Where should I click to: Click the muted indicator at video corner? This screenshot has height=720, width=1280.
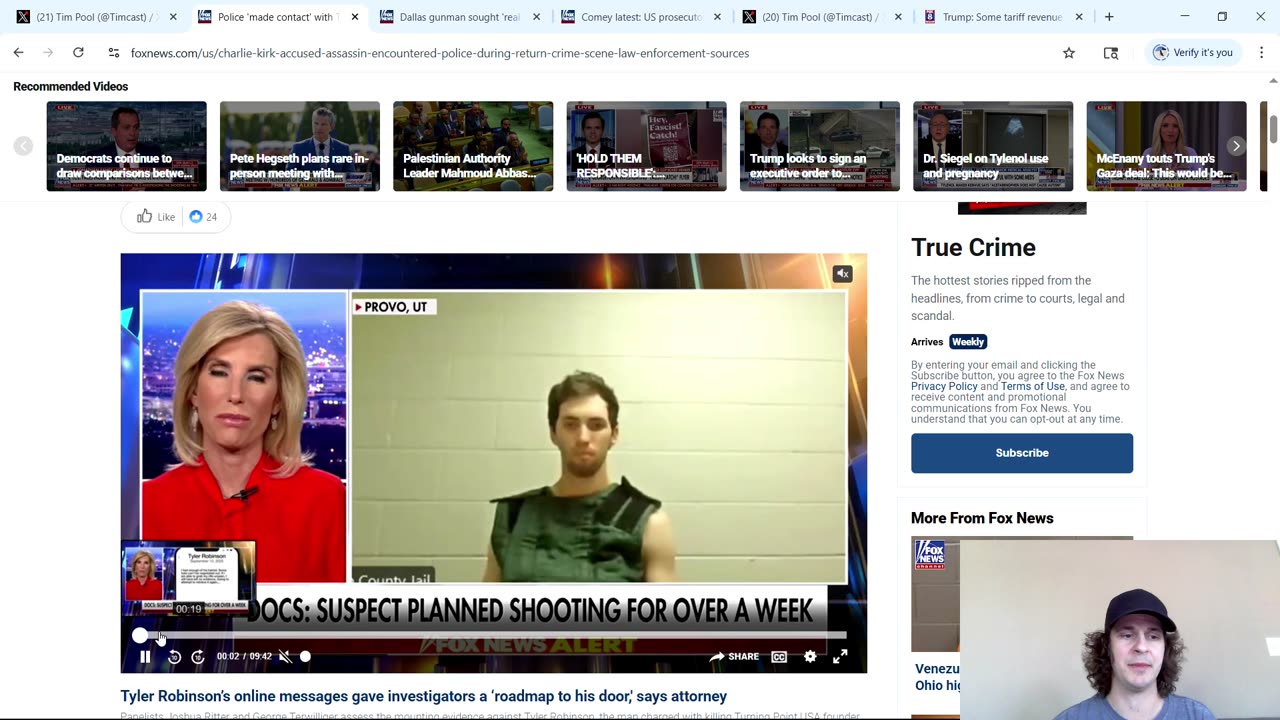pos(843,274)
